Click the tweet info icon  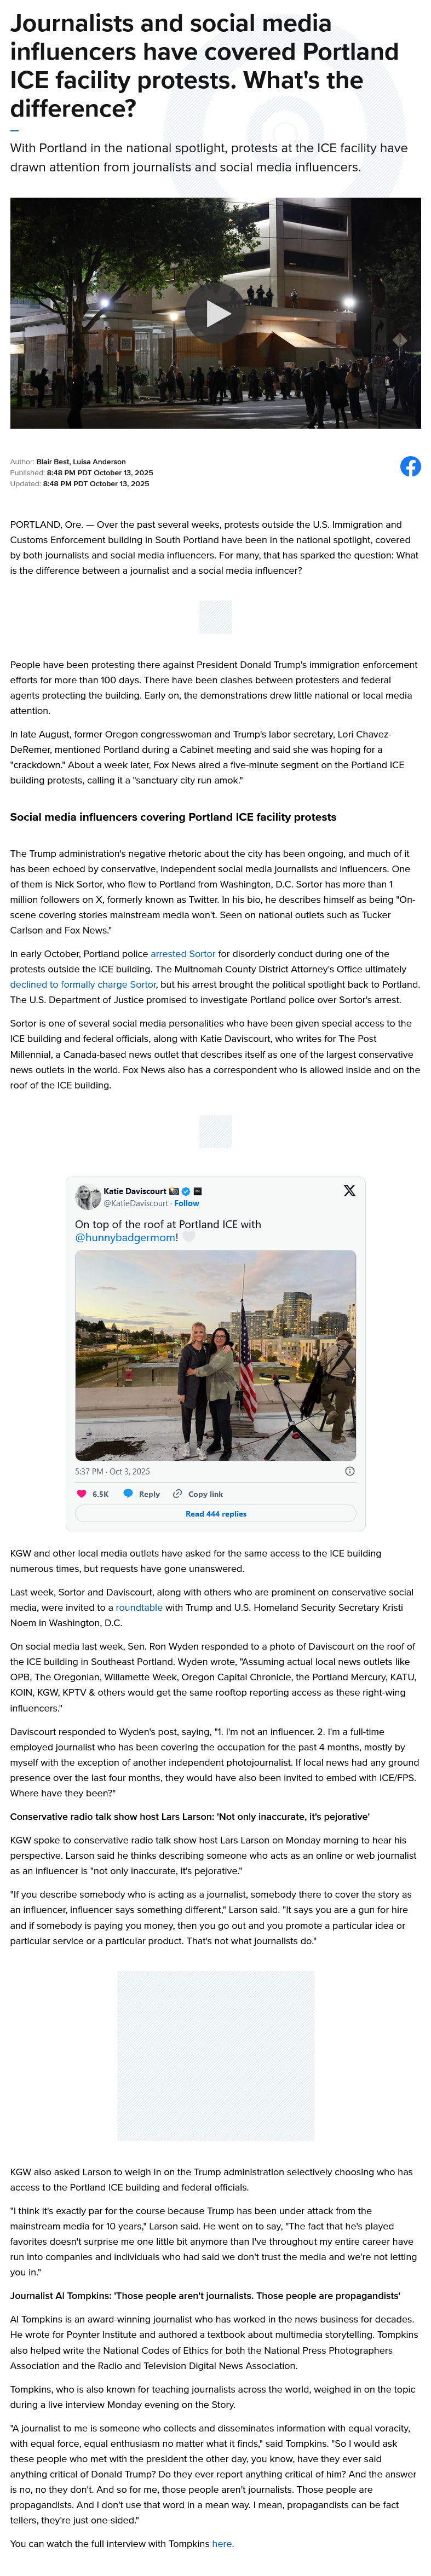[349, 1471]
